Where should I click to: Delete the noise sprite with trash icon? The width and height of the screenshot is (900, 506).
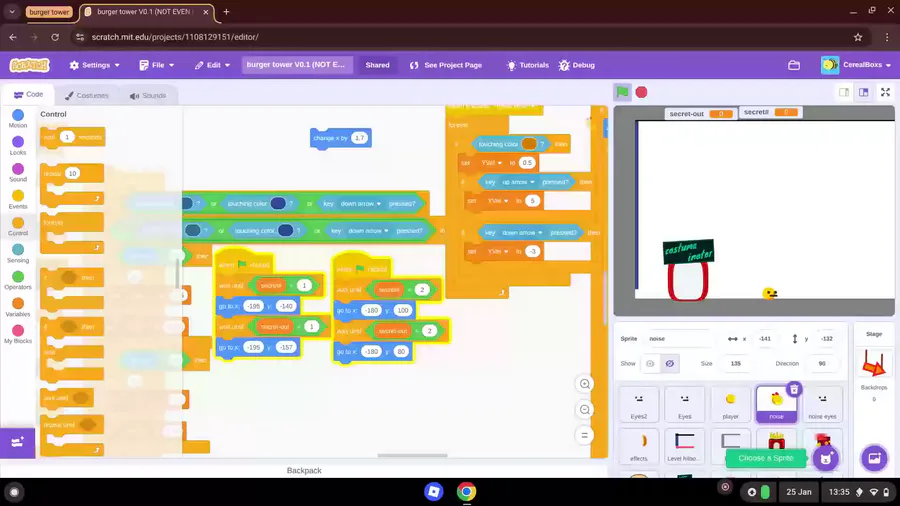(794, 390)
